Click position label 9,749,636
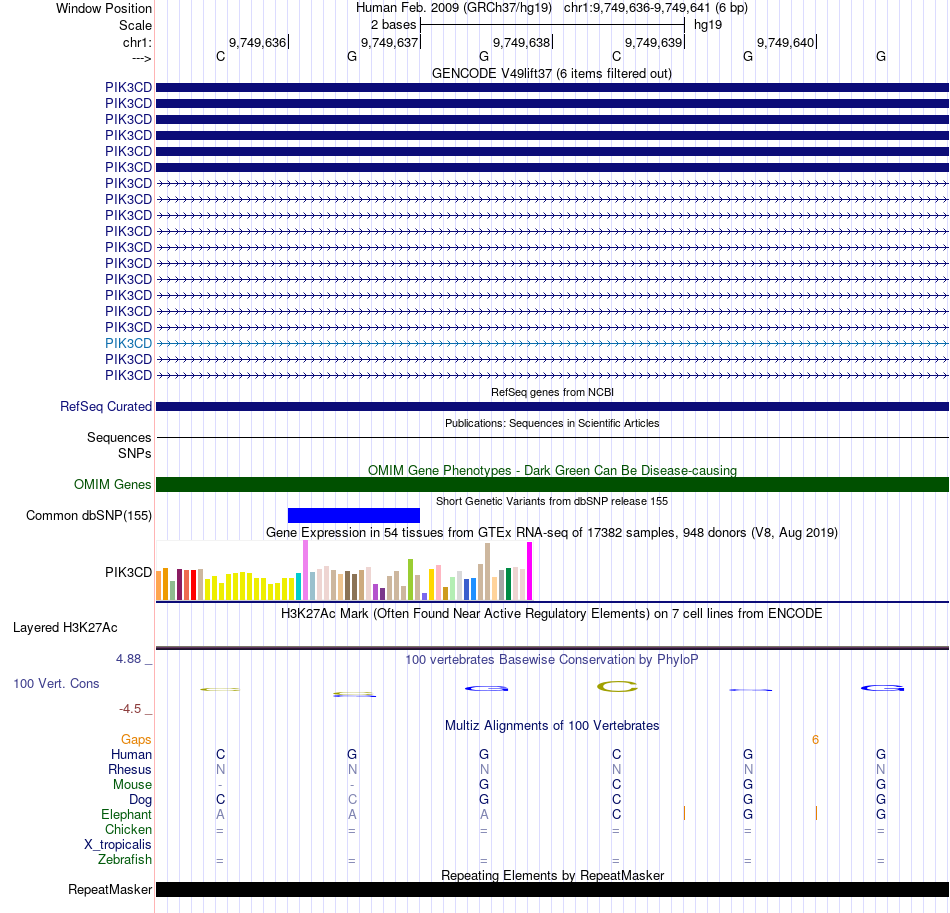This screenshot has height=913, width=950. click(257, 42)
